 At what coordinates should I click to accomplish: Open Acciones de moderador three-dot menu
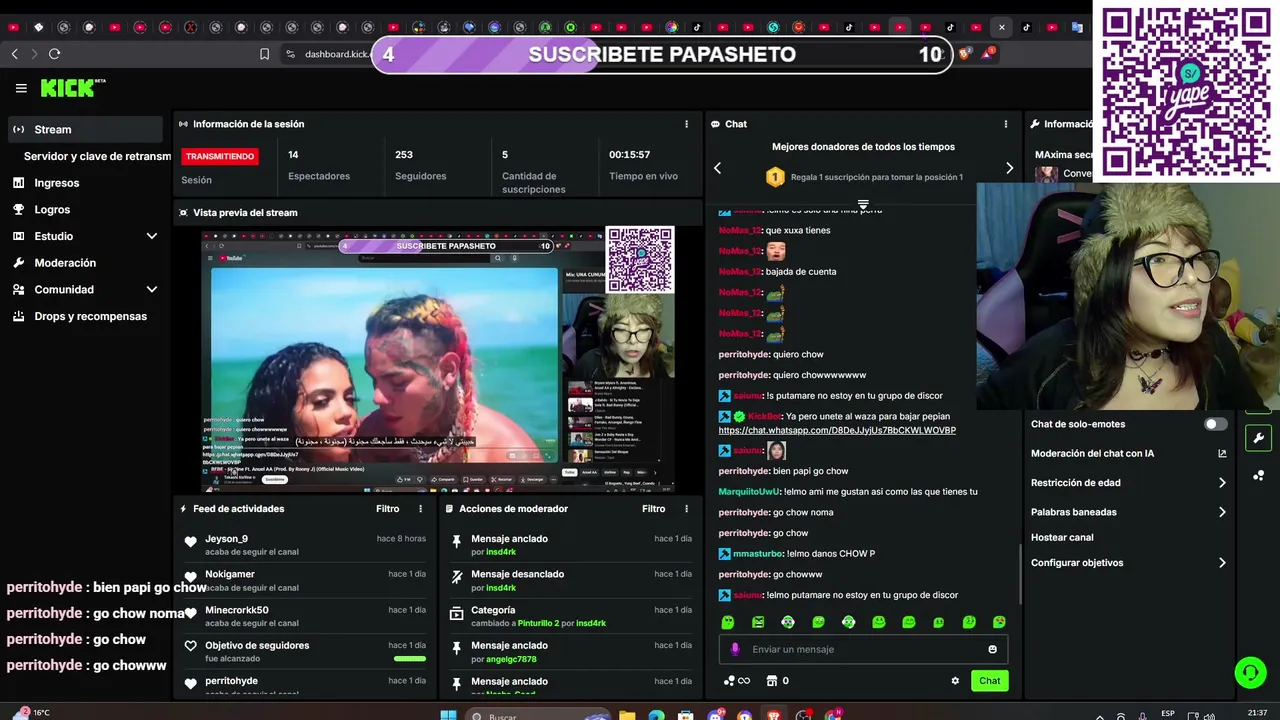pyautogui.click(x=686, y=509)
